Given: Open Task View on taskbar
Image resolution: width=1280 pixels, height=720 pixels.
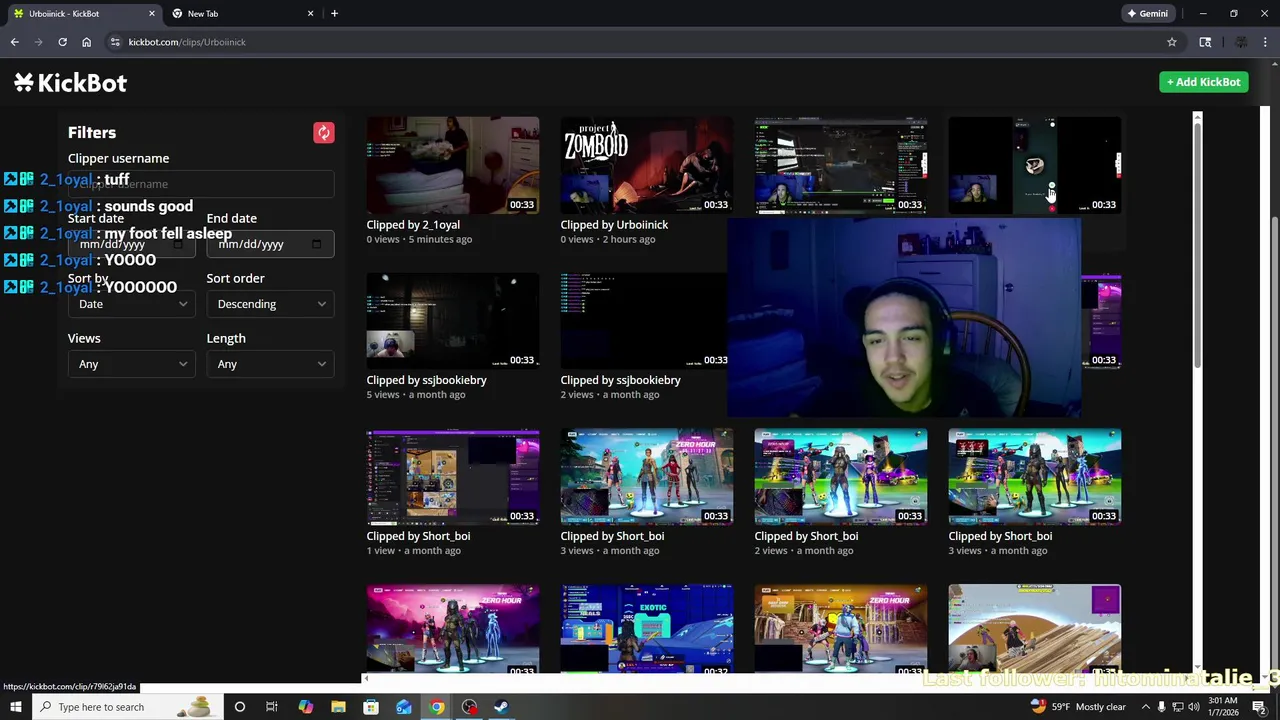Looking at the screenshot, I should (272, 707).
